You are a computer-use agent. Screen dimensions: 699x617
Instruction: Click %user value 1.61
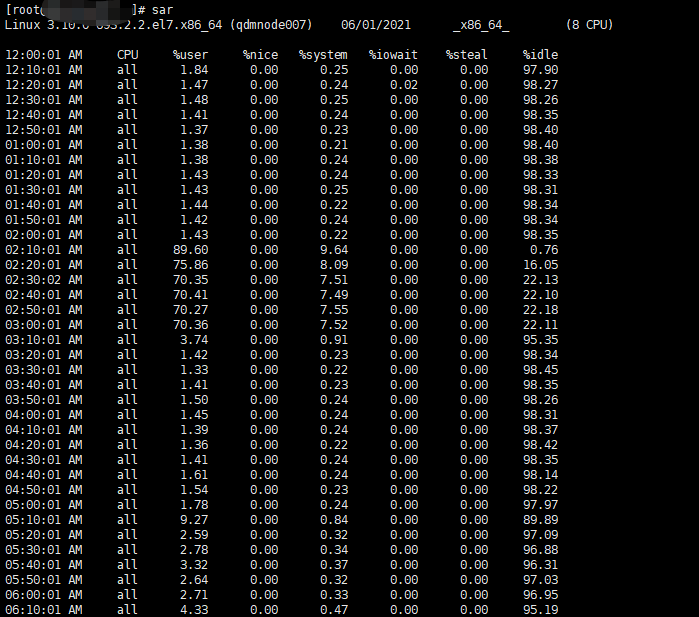click(194, 475)
